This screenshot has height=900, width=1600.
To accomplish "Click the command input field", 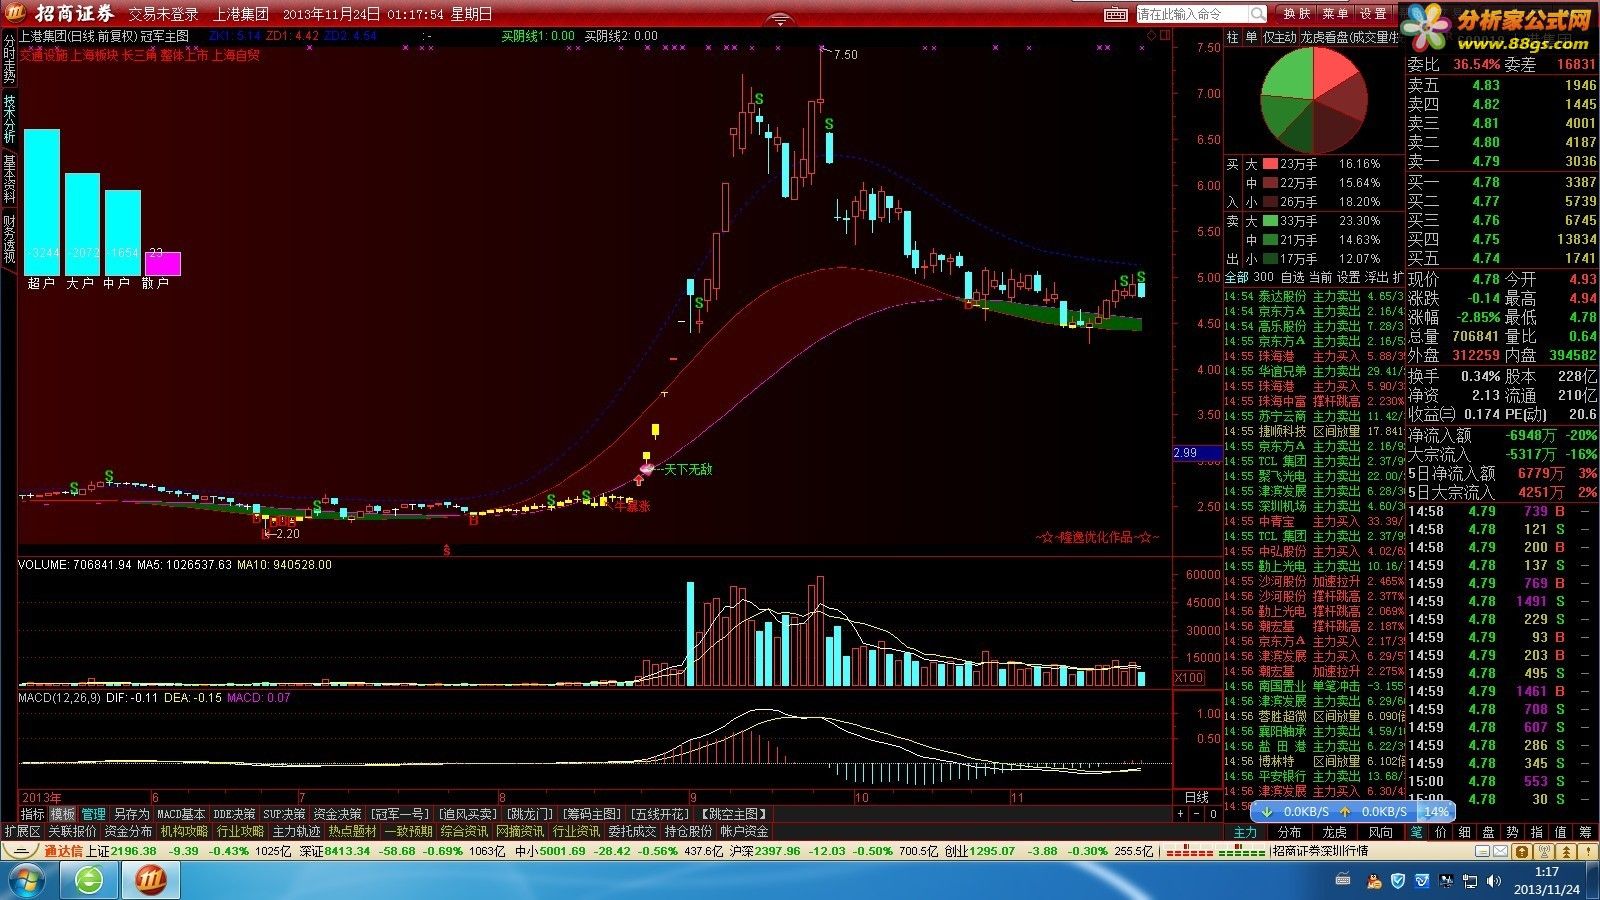I will click(x=1192, y=14).
